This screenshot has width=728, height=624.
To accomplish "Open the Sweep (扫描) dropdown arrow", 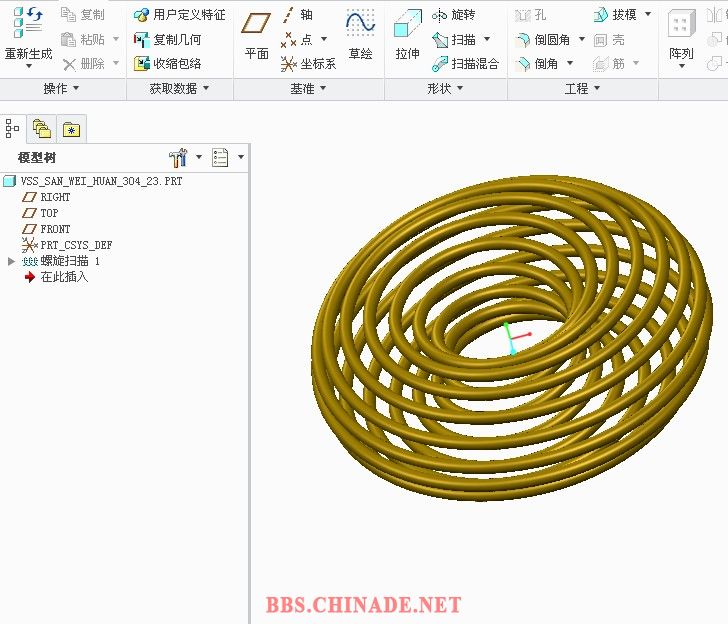I will click(x=487, y=39).
